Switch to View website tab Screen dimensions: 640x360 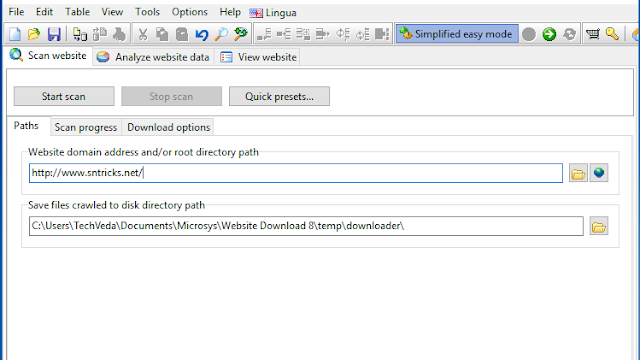click(258, 57)
